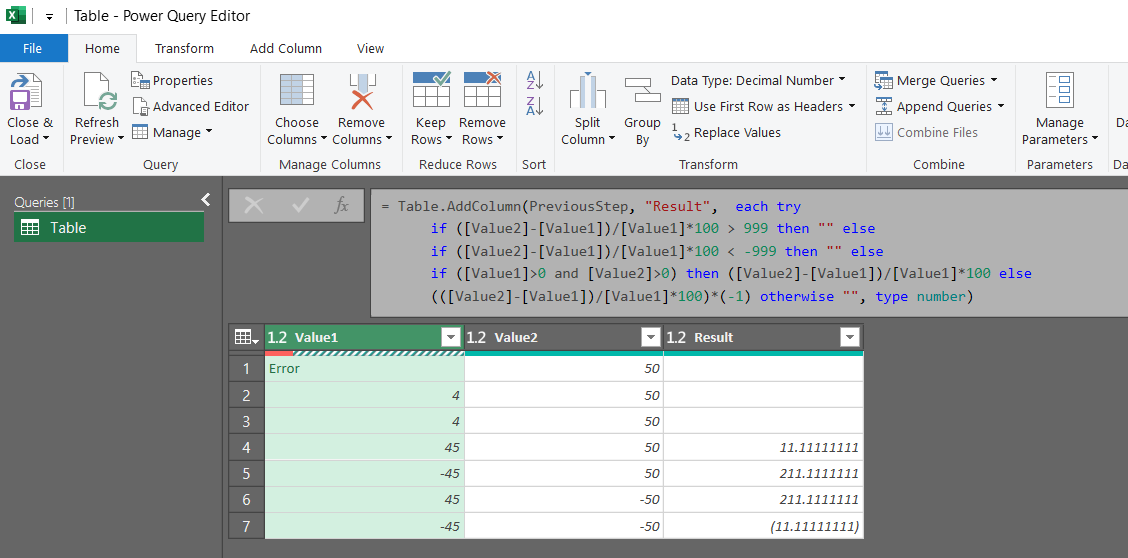Image resolution: width=1128 pixels, height=558 pixels.
Task: Select the Table query in Queries pane
Action: point(109,228)
